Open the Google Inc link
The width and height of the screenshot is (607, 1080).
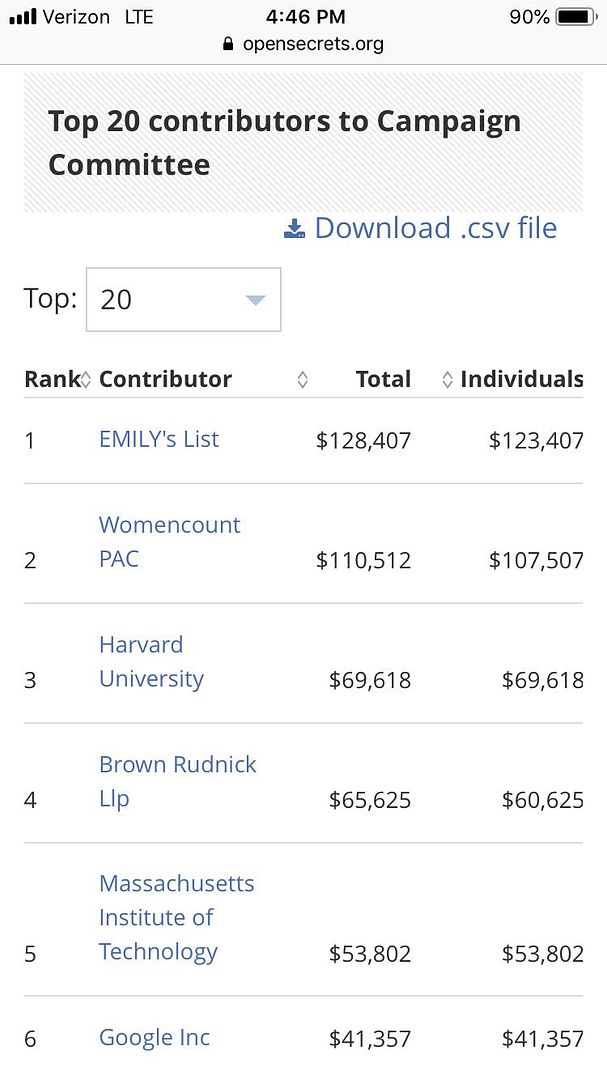(154, 1038)
